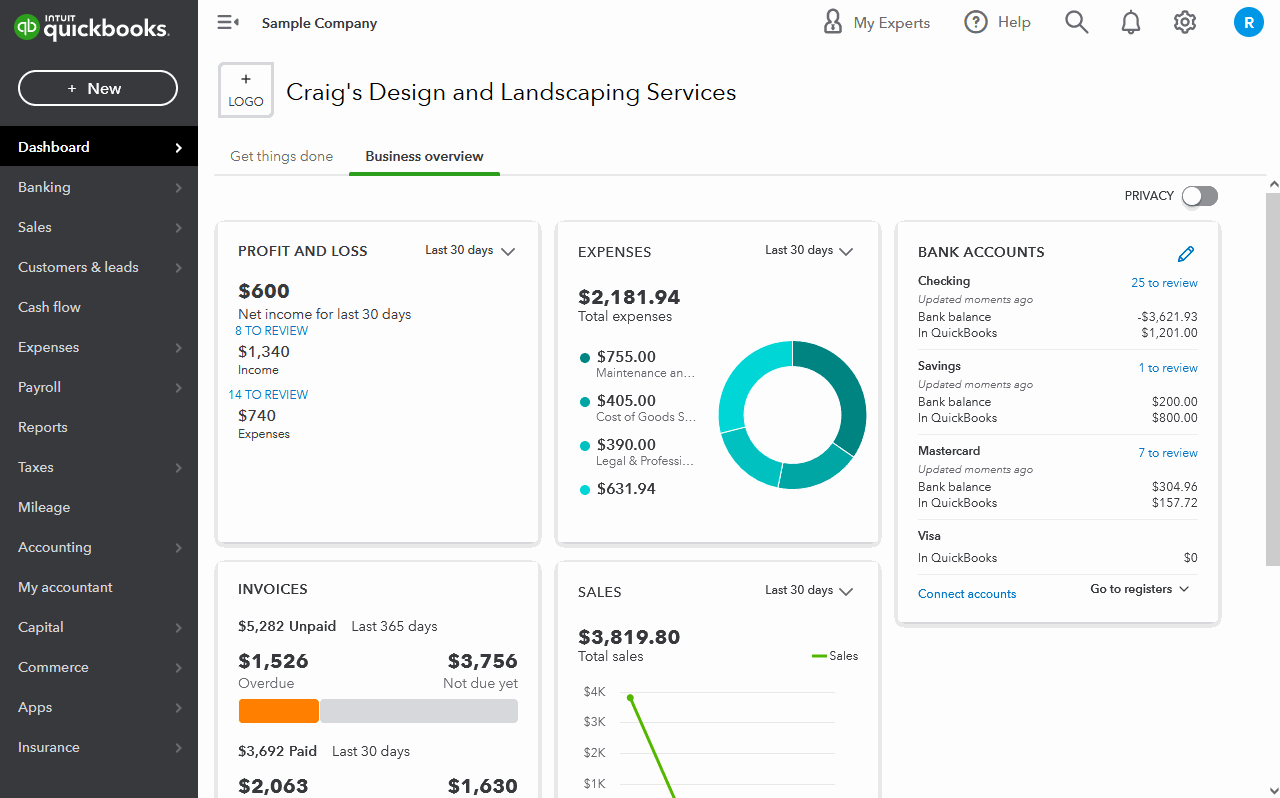Click the orange Overdue invoice bar
This screenshot has height=798, width=1280.
click(279, 711)
